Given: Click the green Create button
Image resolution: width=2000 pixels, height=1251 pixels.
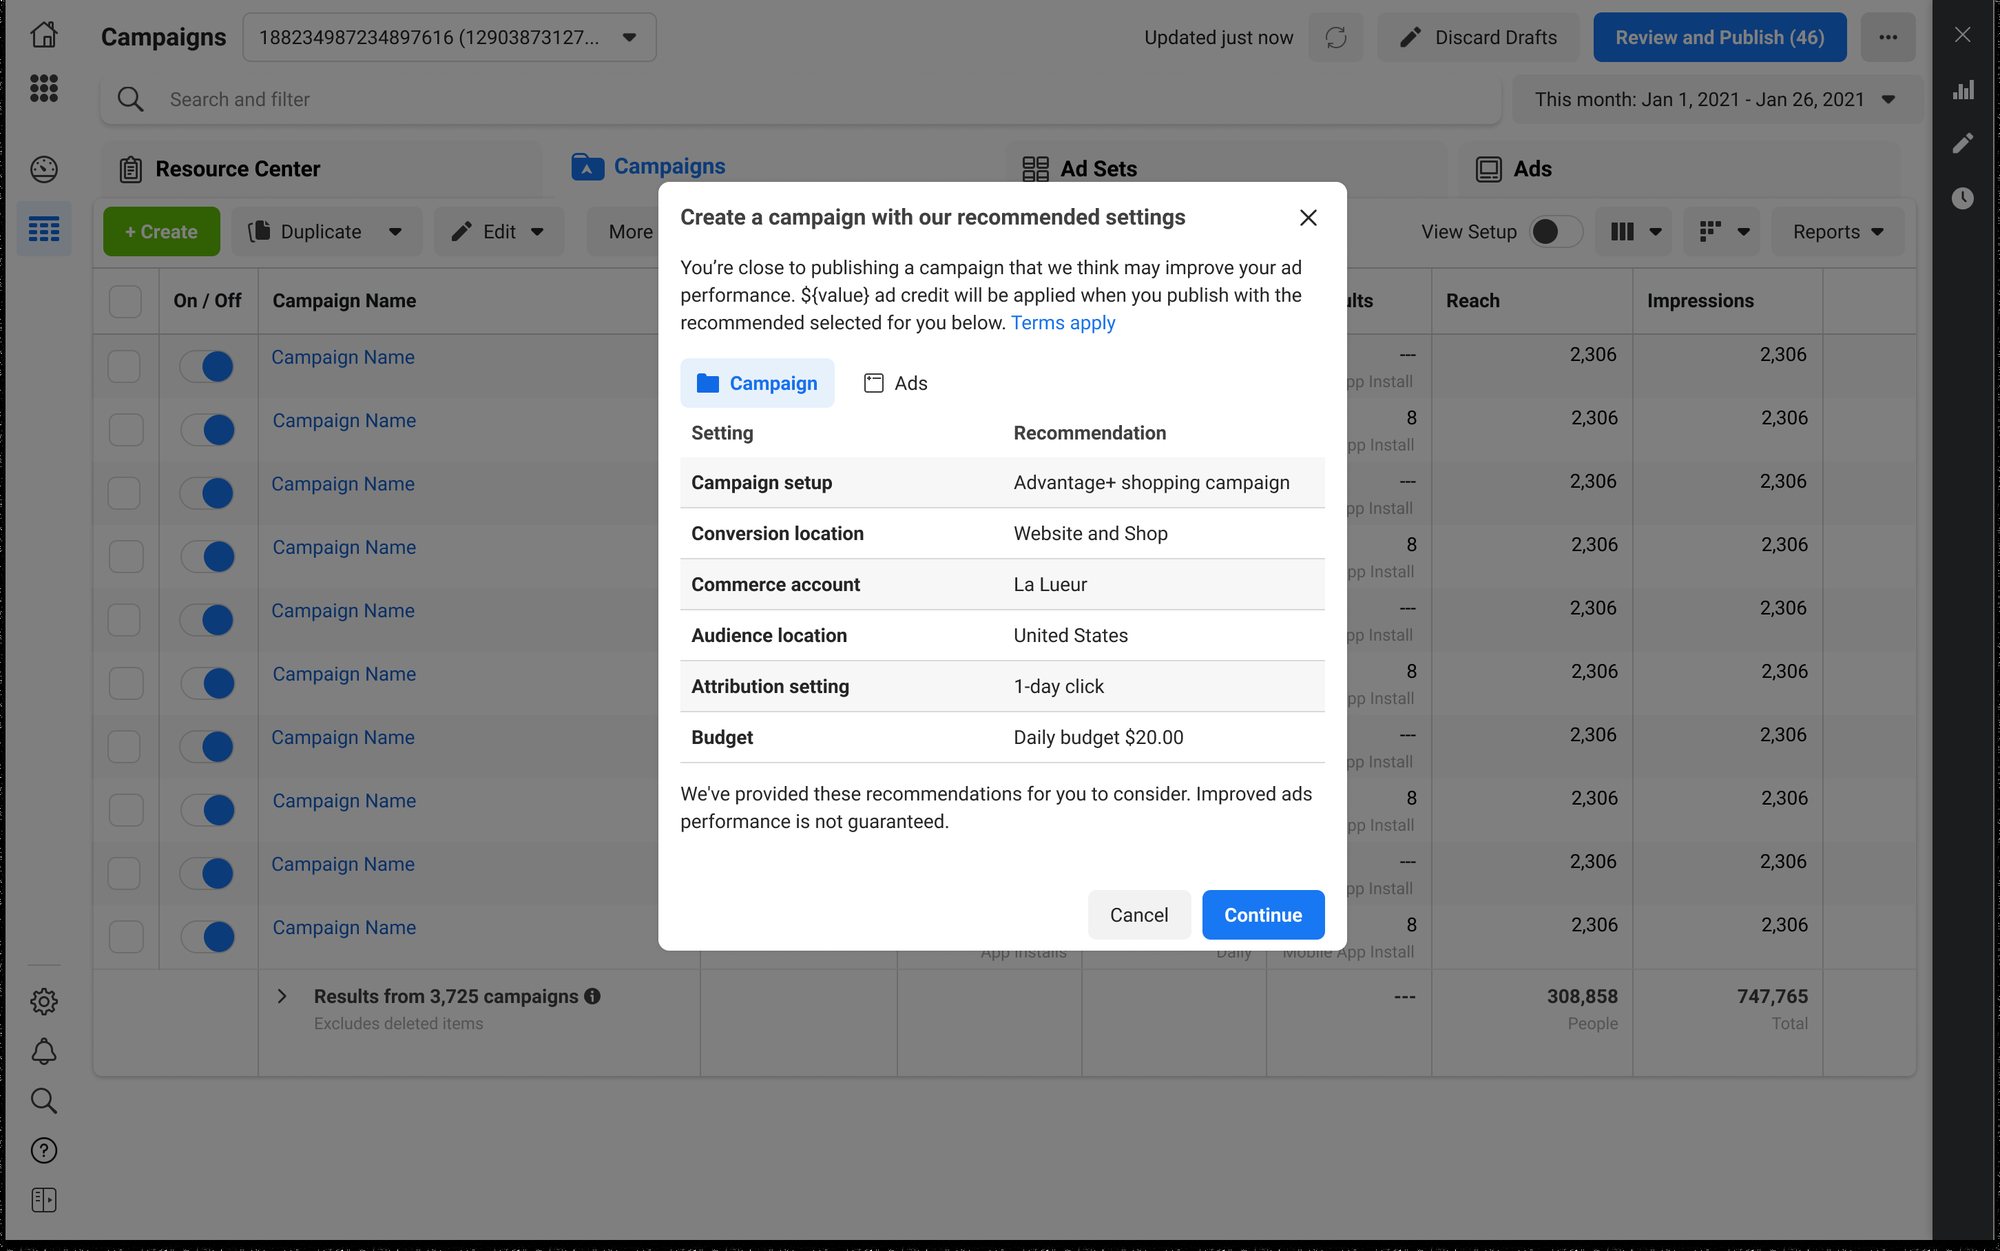Looking at the screenshot, I should pos(161,231).
